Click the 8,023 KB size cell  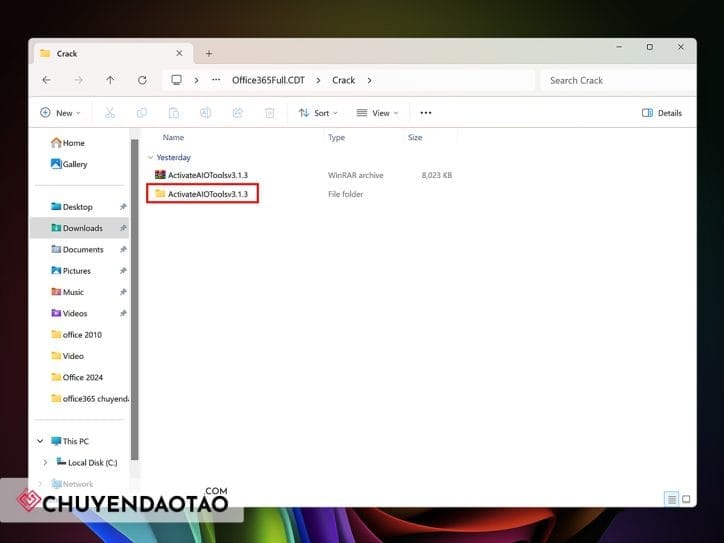click(436, 175)
